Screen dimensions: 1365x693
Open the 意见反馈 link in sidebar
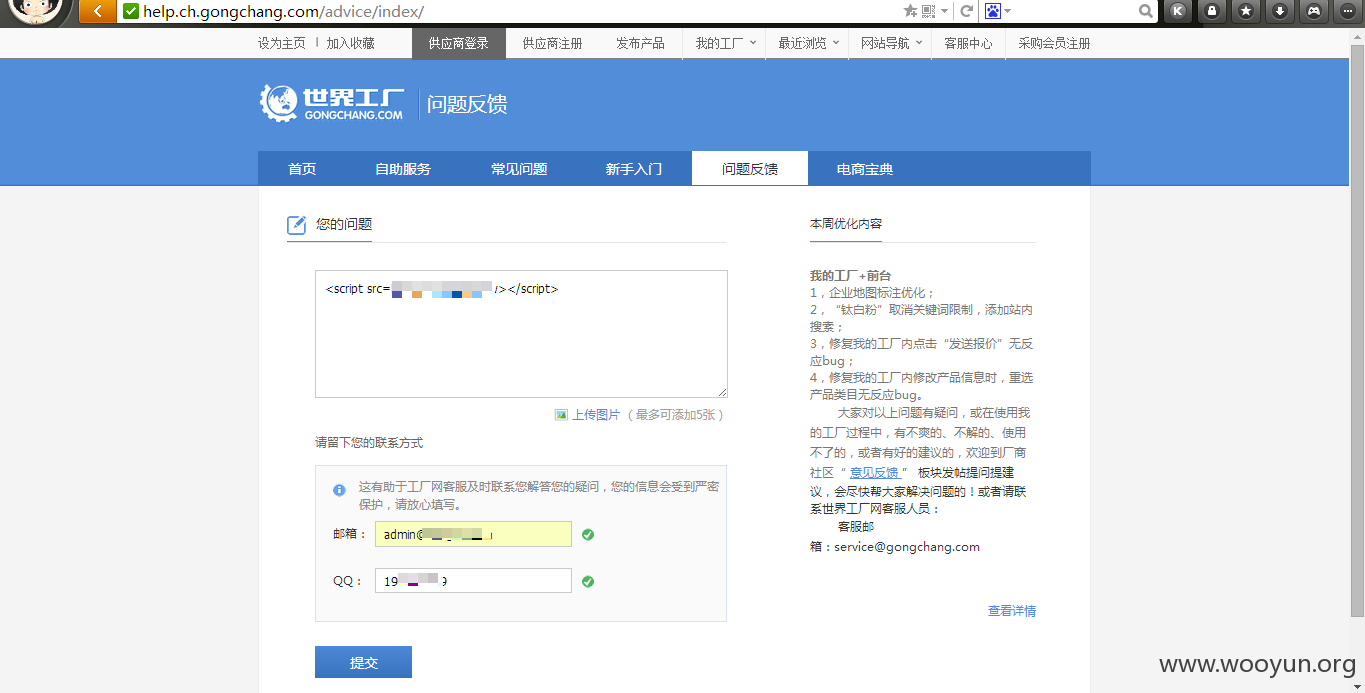tap(874, 472)
